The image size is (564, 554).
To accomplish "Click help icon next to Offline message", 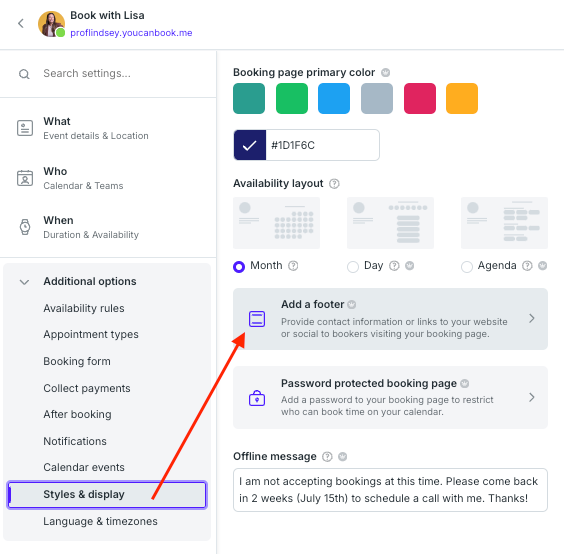I will (327, 457).
